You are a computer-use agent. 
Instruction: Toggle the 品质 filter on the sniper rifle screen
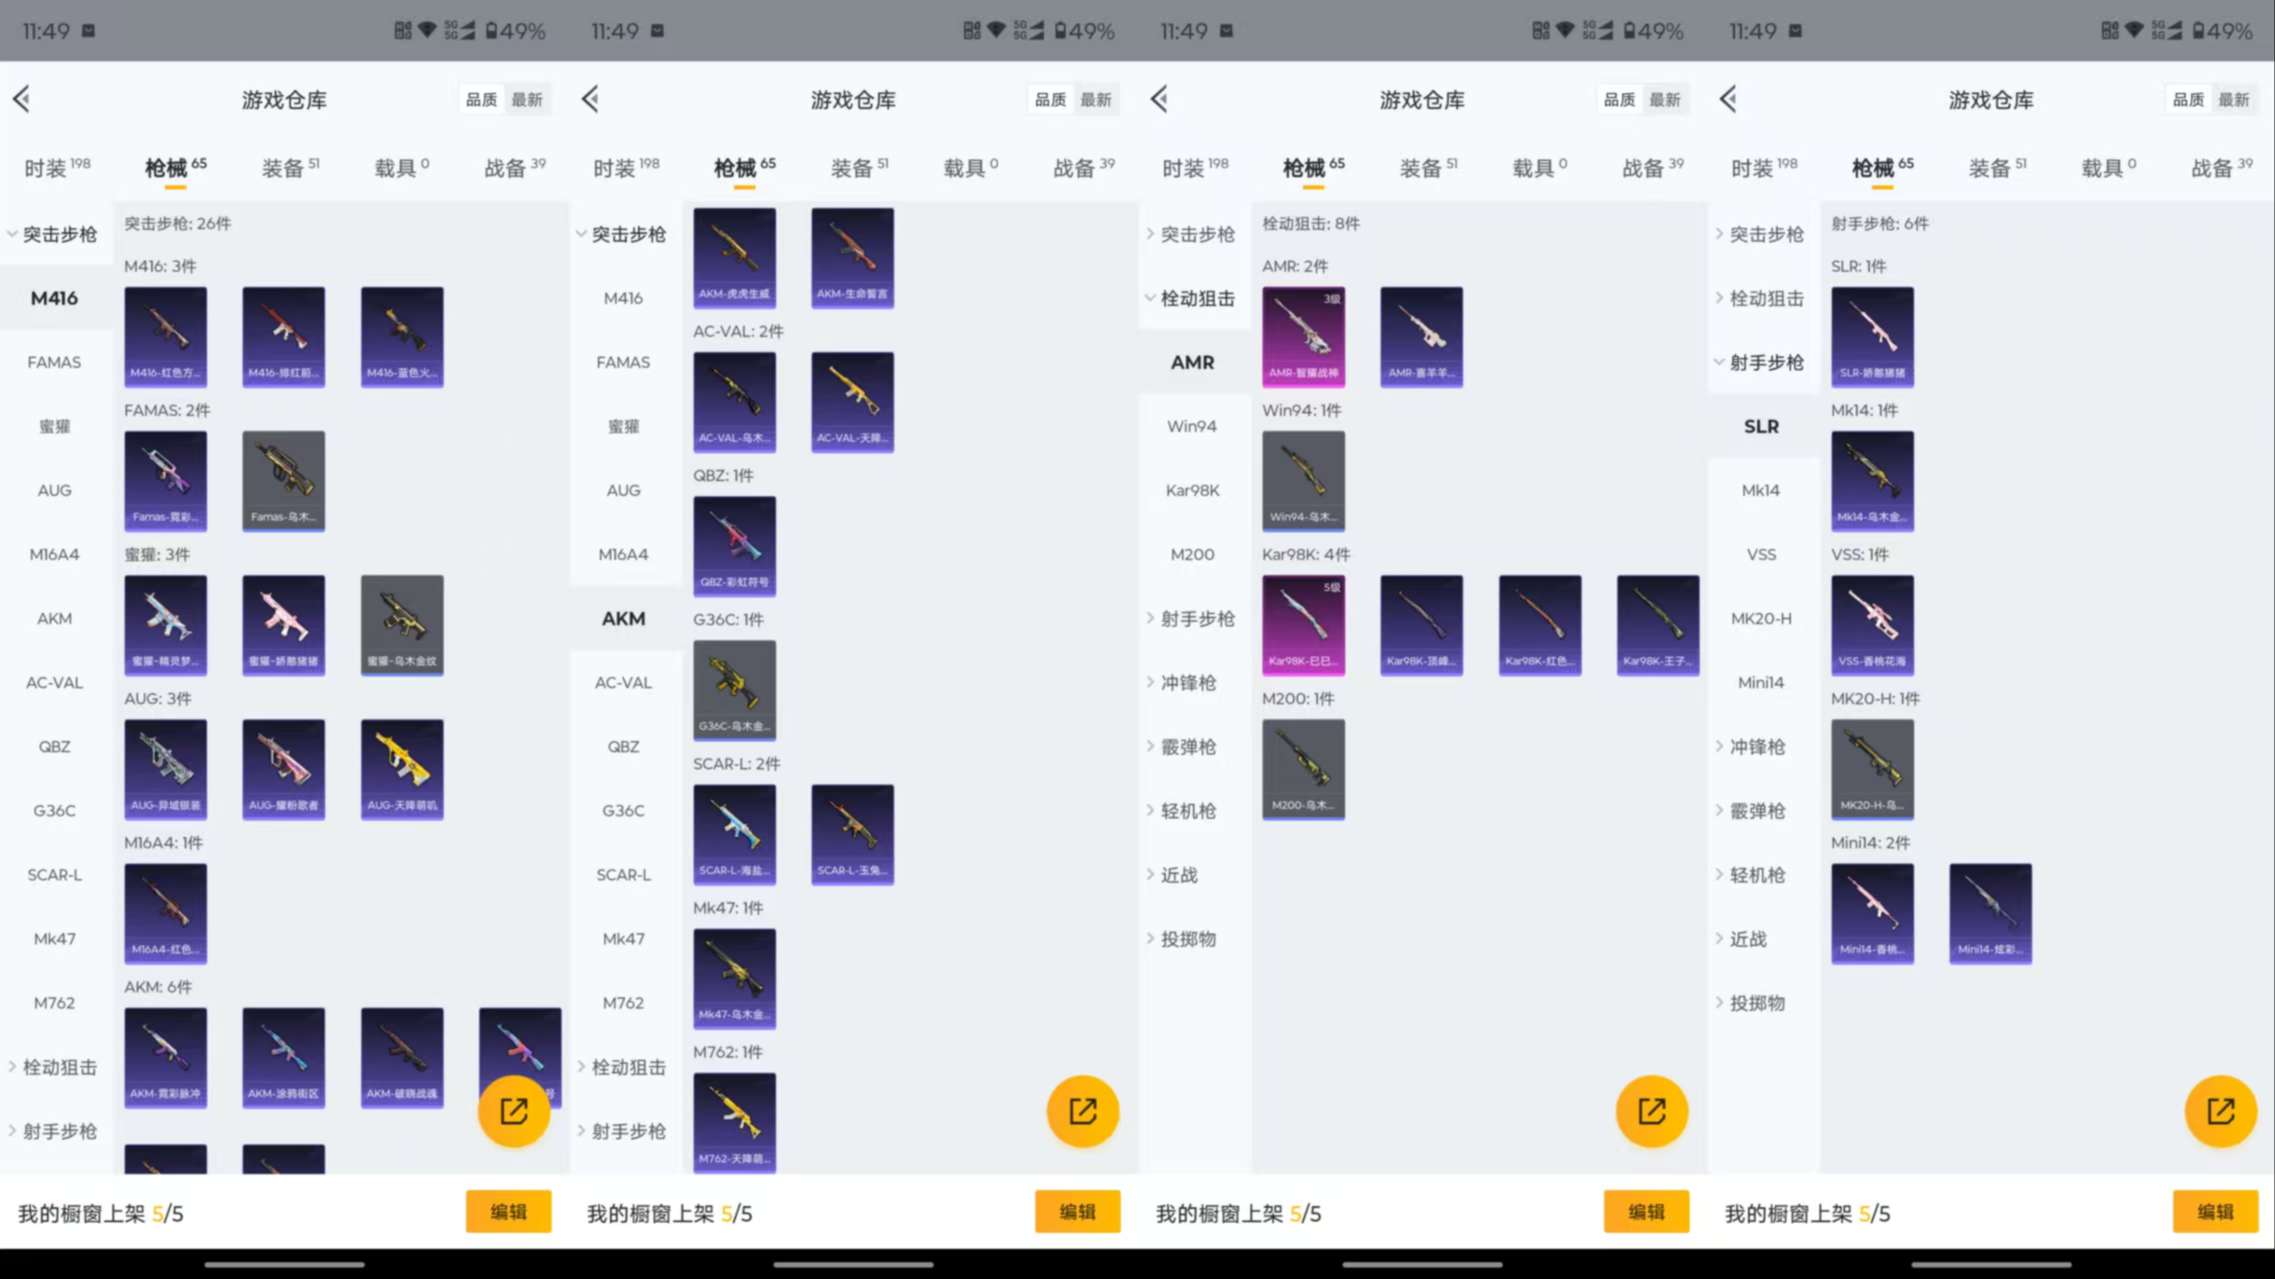[1619, 98]
